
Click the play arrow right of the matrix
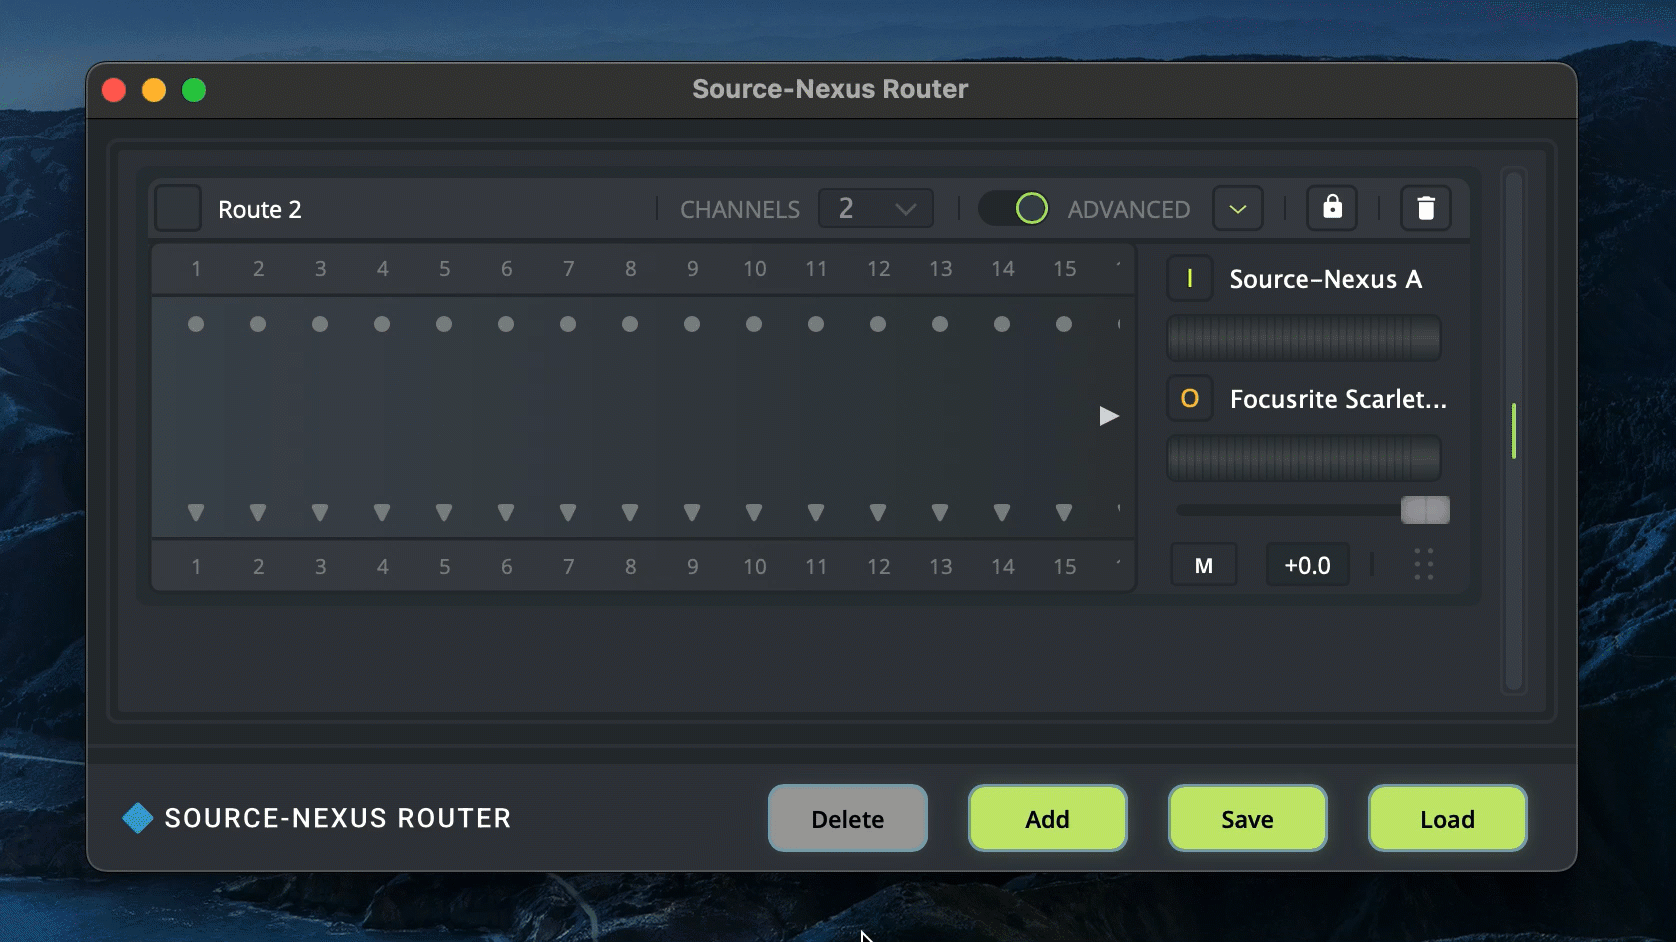tap(1108, 416)
